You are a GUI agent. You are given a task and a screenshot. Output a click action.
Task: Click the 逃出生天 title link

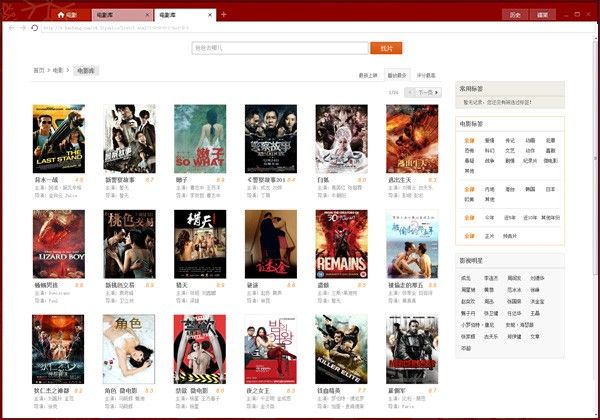(399, 180)
